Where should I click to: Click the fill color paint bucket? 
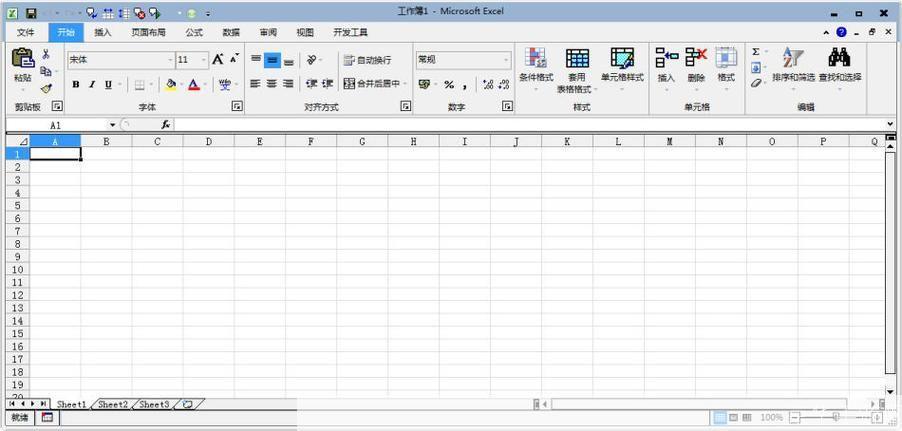click(x=170, y=85)
